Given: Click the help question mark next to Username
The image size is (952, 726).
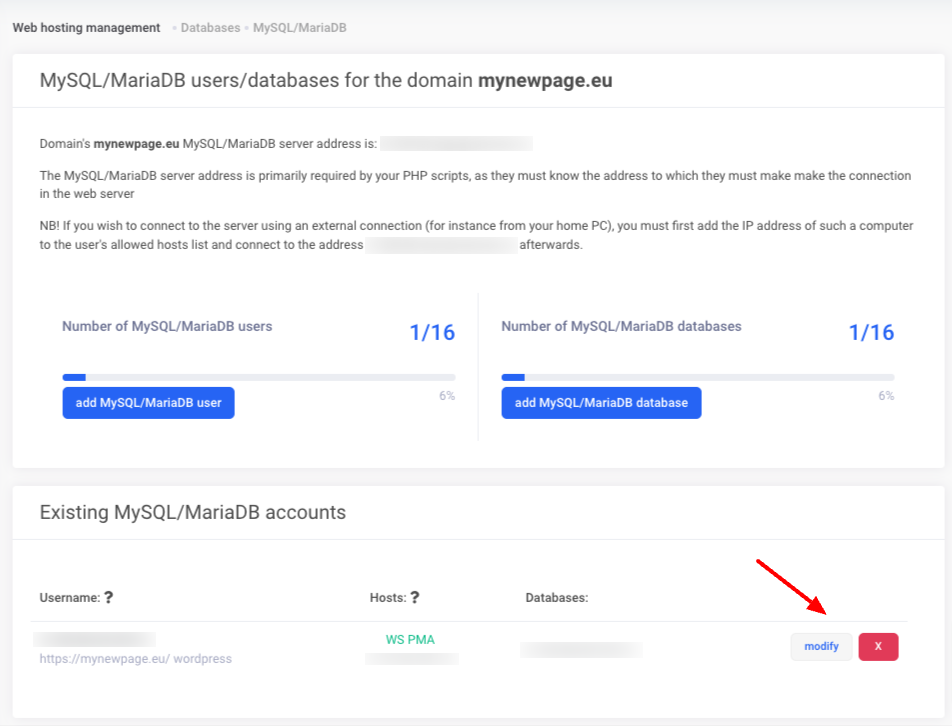Looking at the screenshot, I should pyautogui.click(x=108, y=598).
